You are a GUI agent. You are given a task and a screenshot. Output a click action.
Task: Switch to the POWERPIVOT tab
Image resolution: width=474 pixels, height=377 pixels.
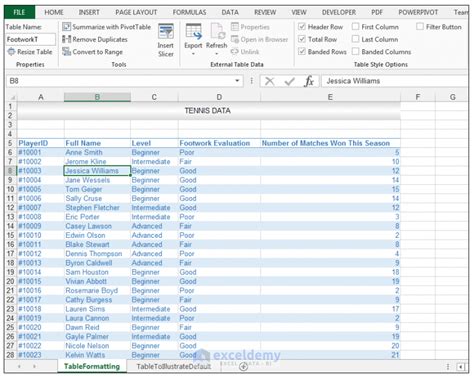(418, 12)
